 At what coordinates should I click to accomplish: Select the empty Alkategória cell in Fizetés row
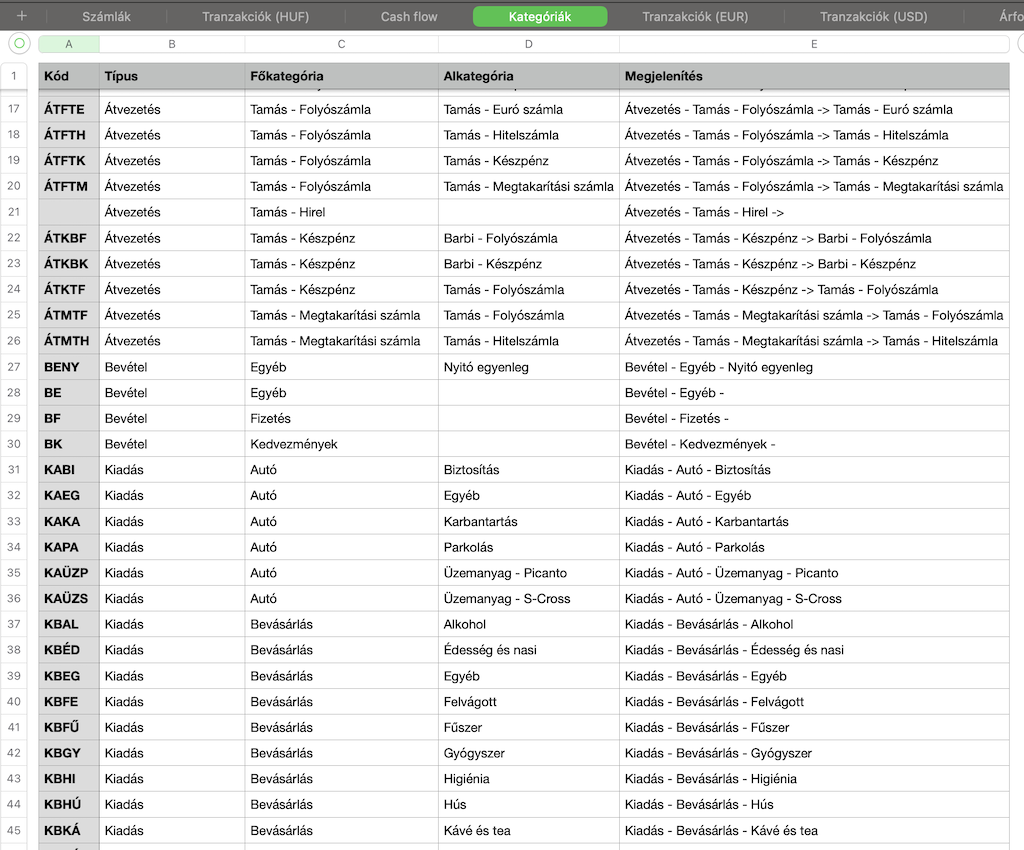528,418
